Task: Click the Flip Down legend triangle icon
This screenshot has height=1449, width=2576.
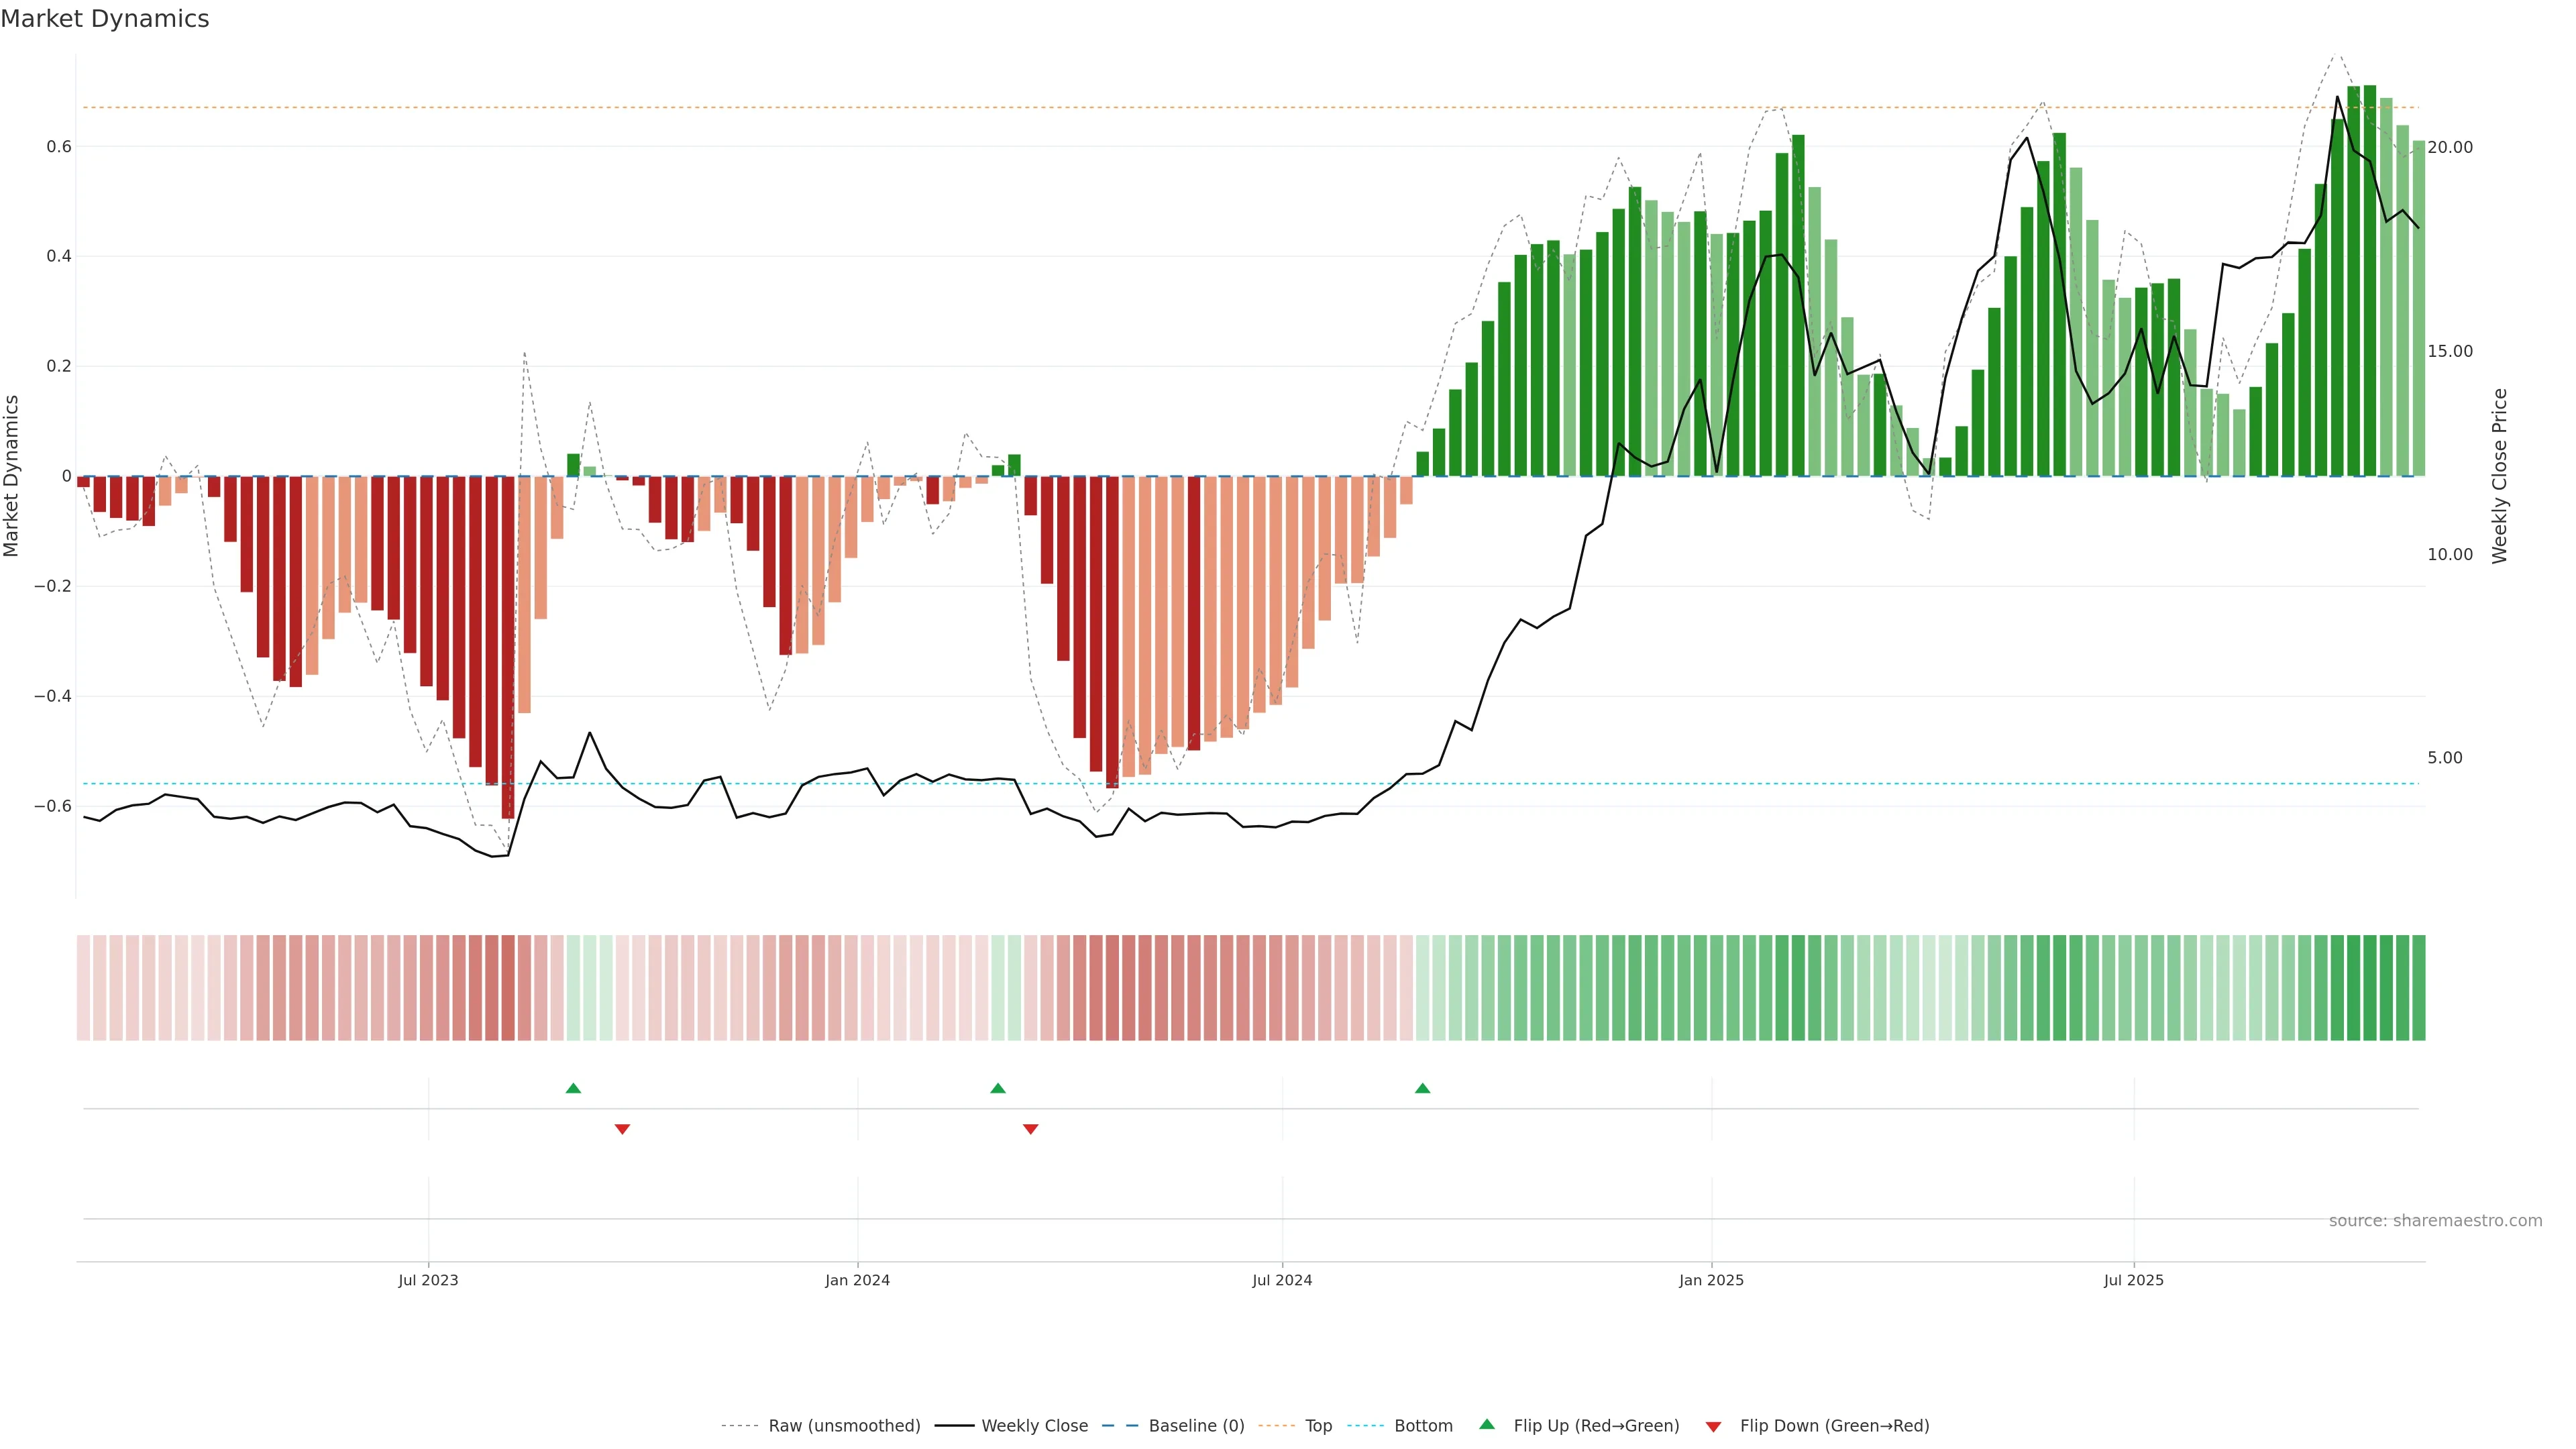Action: tap(1713, 1427)
